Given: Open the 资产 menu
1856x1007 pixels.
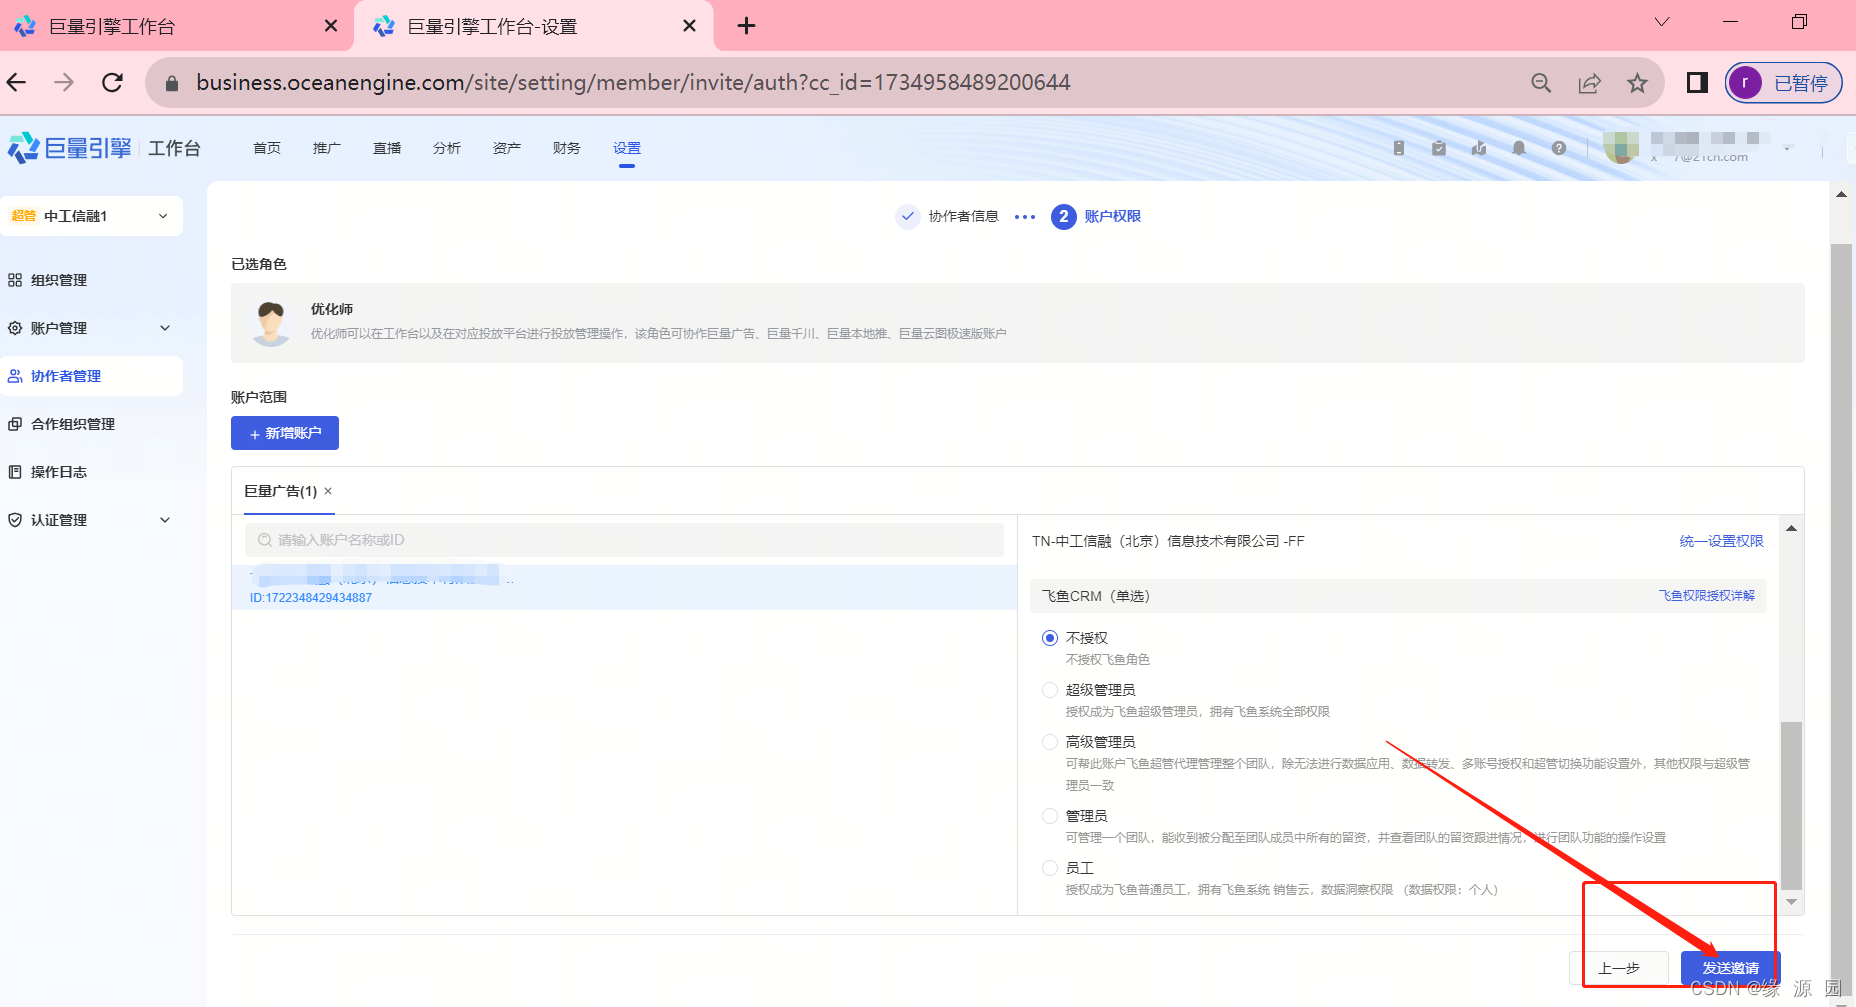Looking at the screenshot, I should click(507, 148).
